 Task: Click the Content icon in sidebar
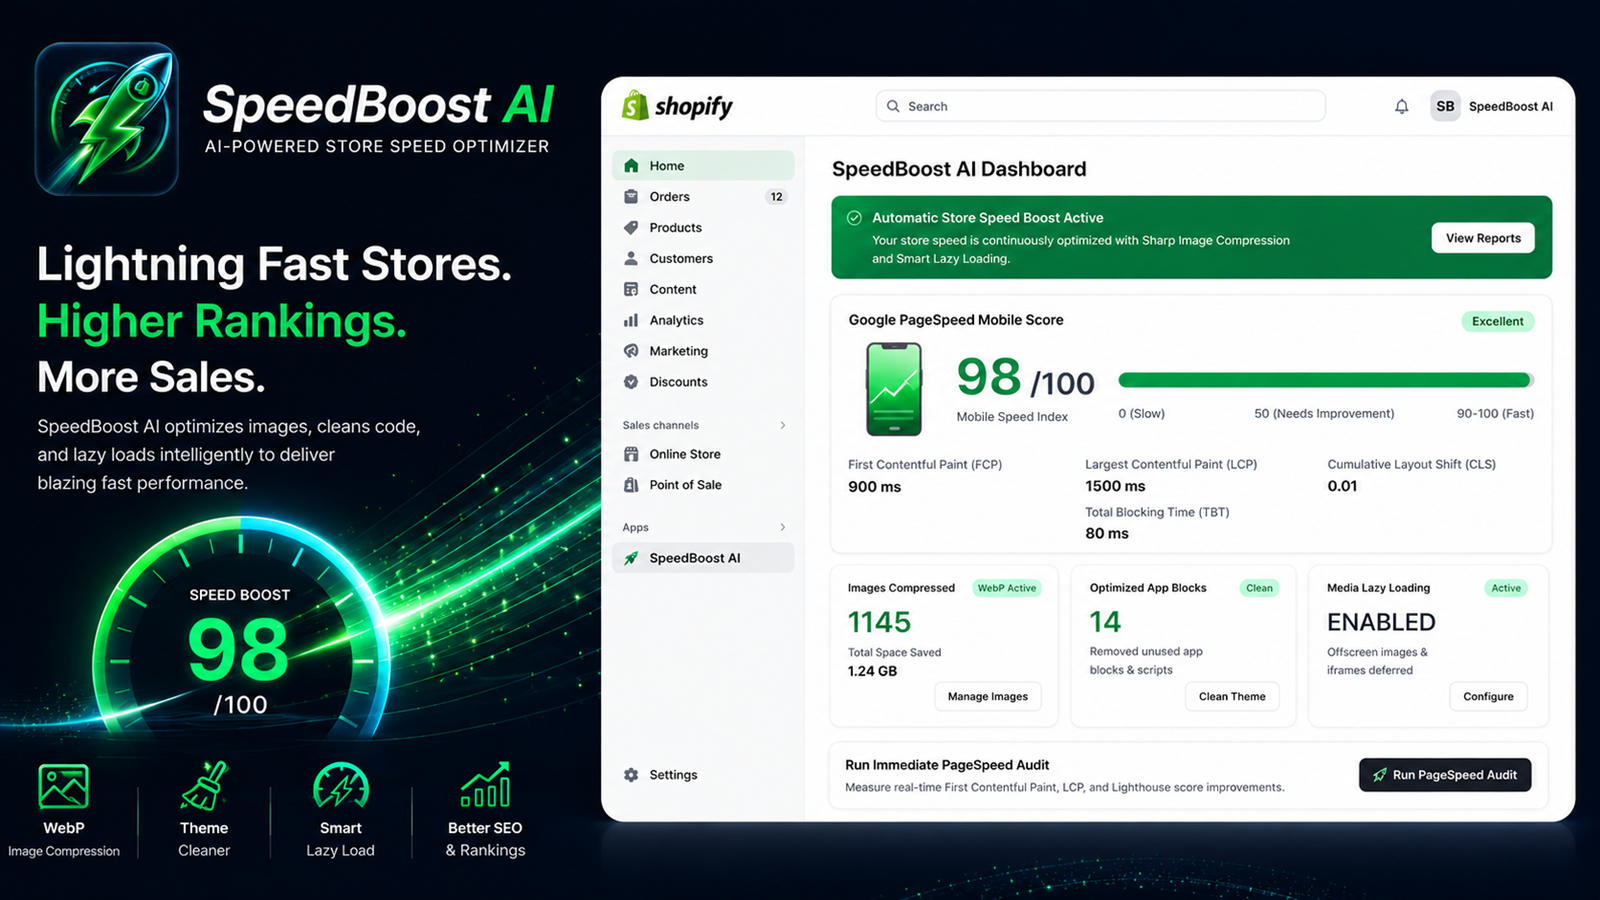(631, 289)
